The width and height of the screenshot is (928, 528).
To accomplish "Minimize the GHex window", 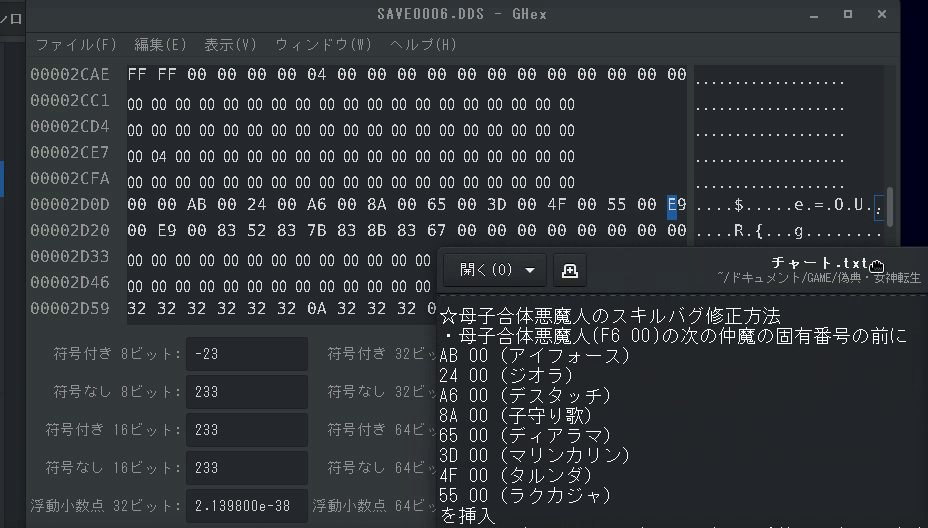I will [x=814, y=14].
